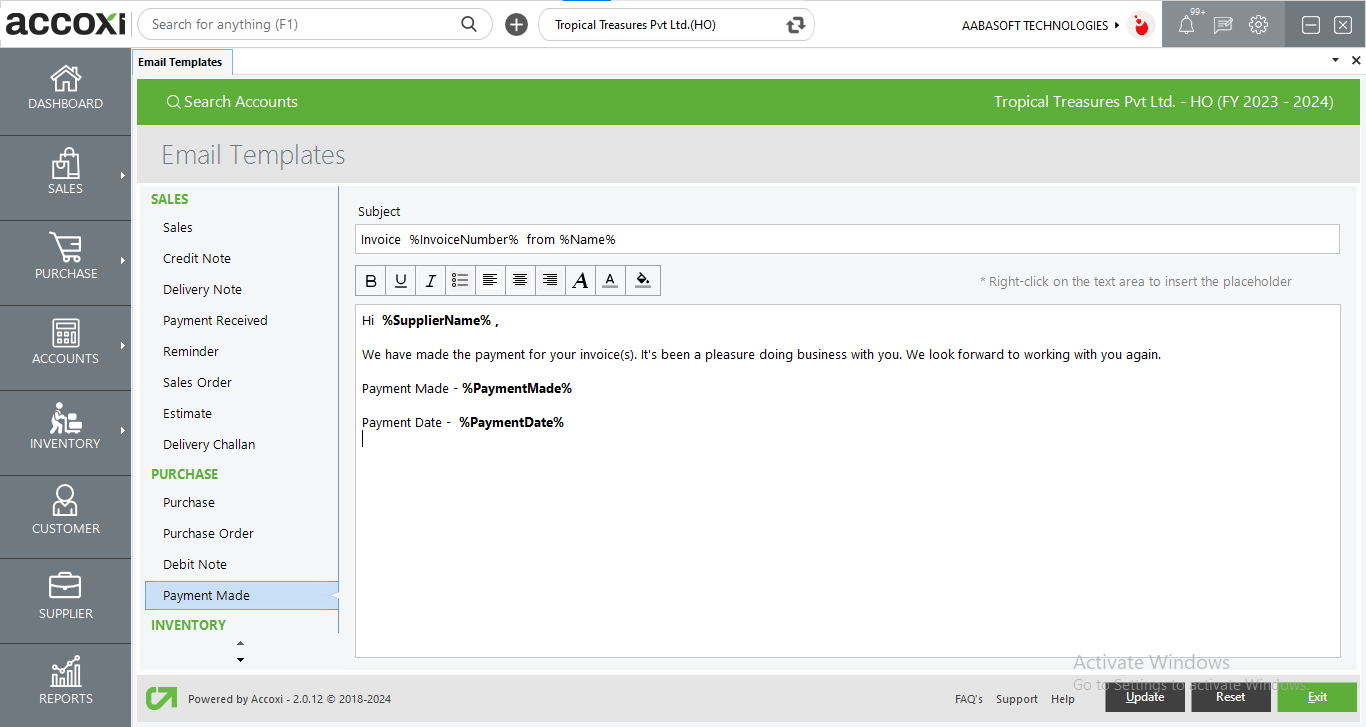Expand the PURCHASE module arrow in sidebar
Image resolution: width=1366 pixels, height=727 pixels.
tap(125, 262)
